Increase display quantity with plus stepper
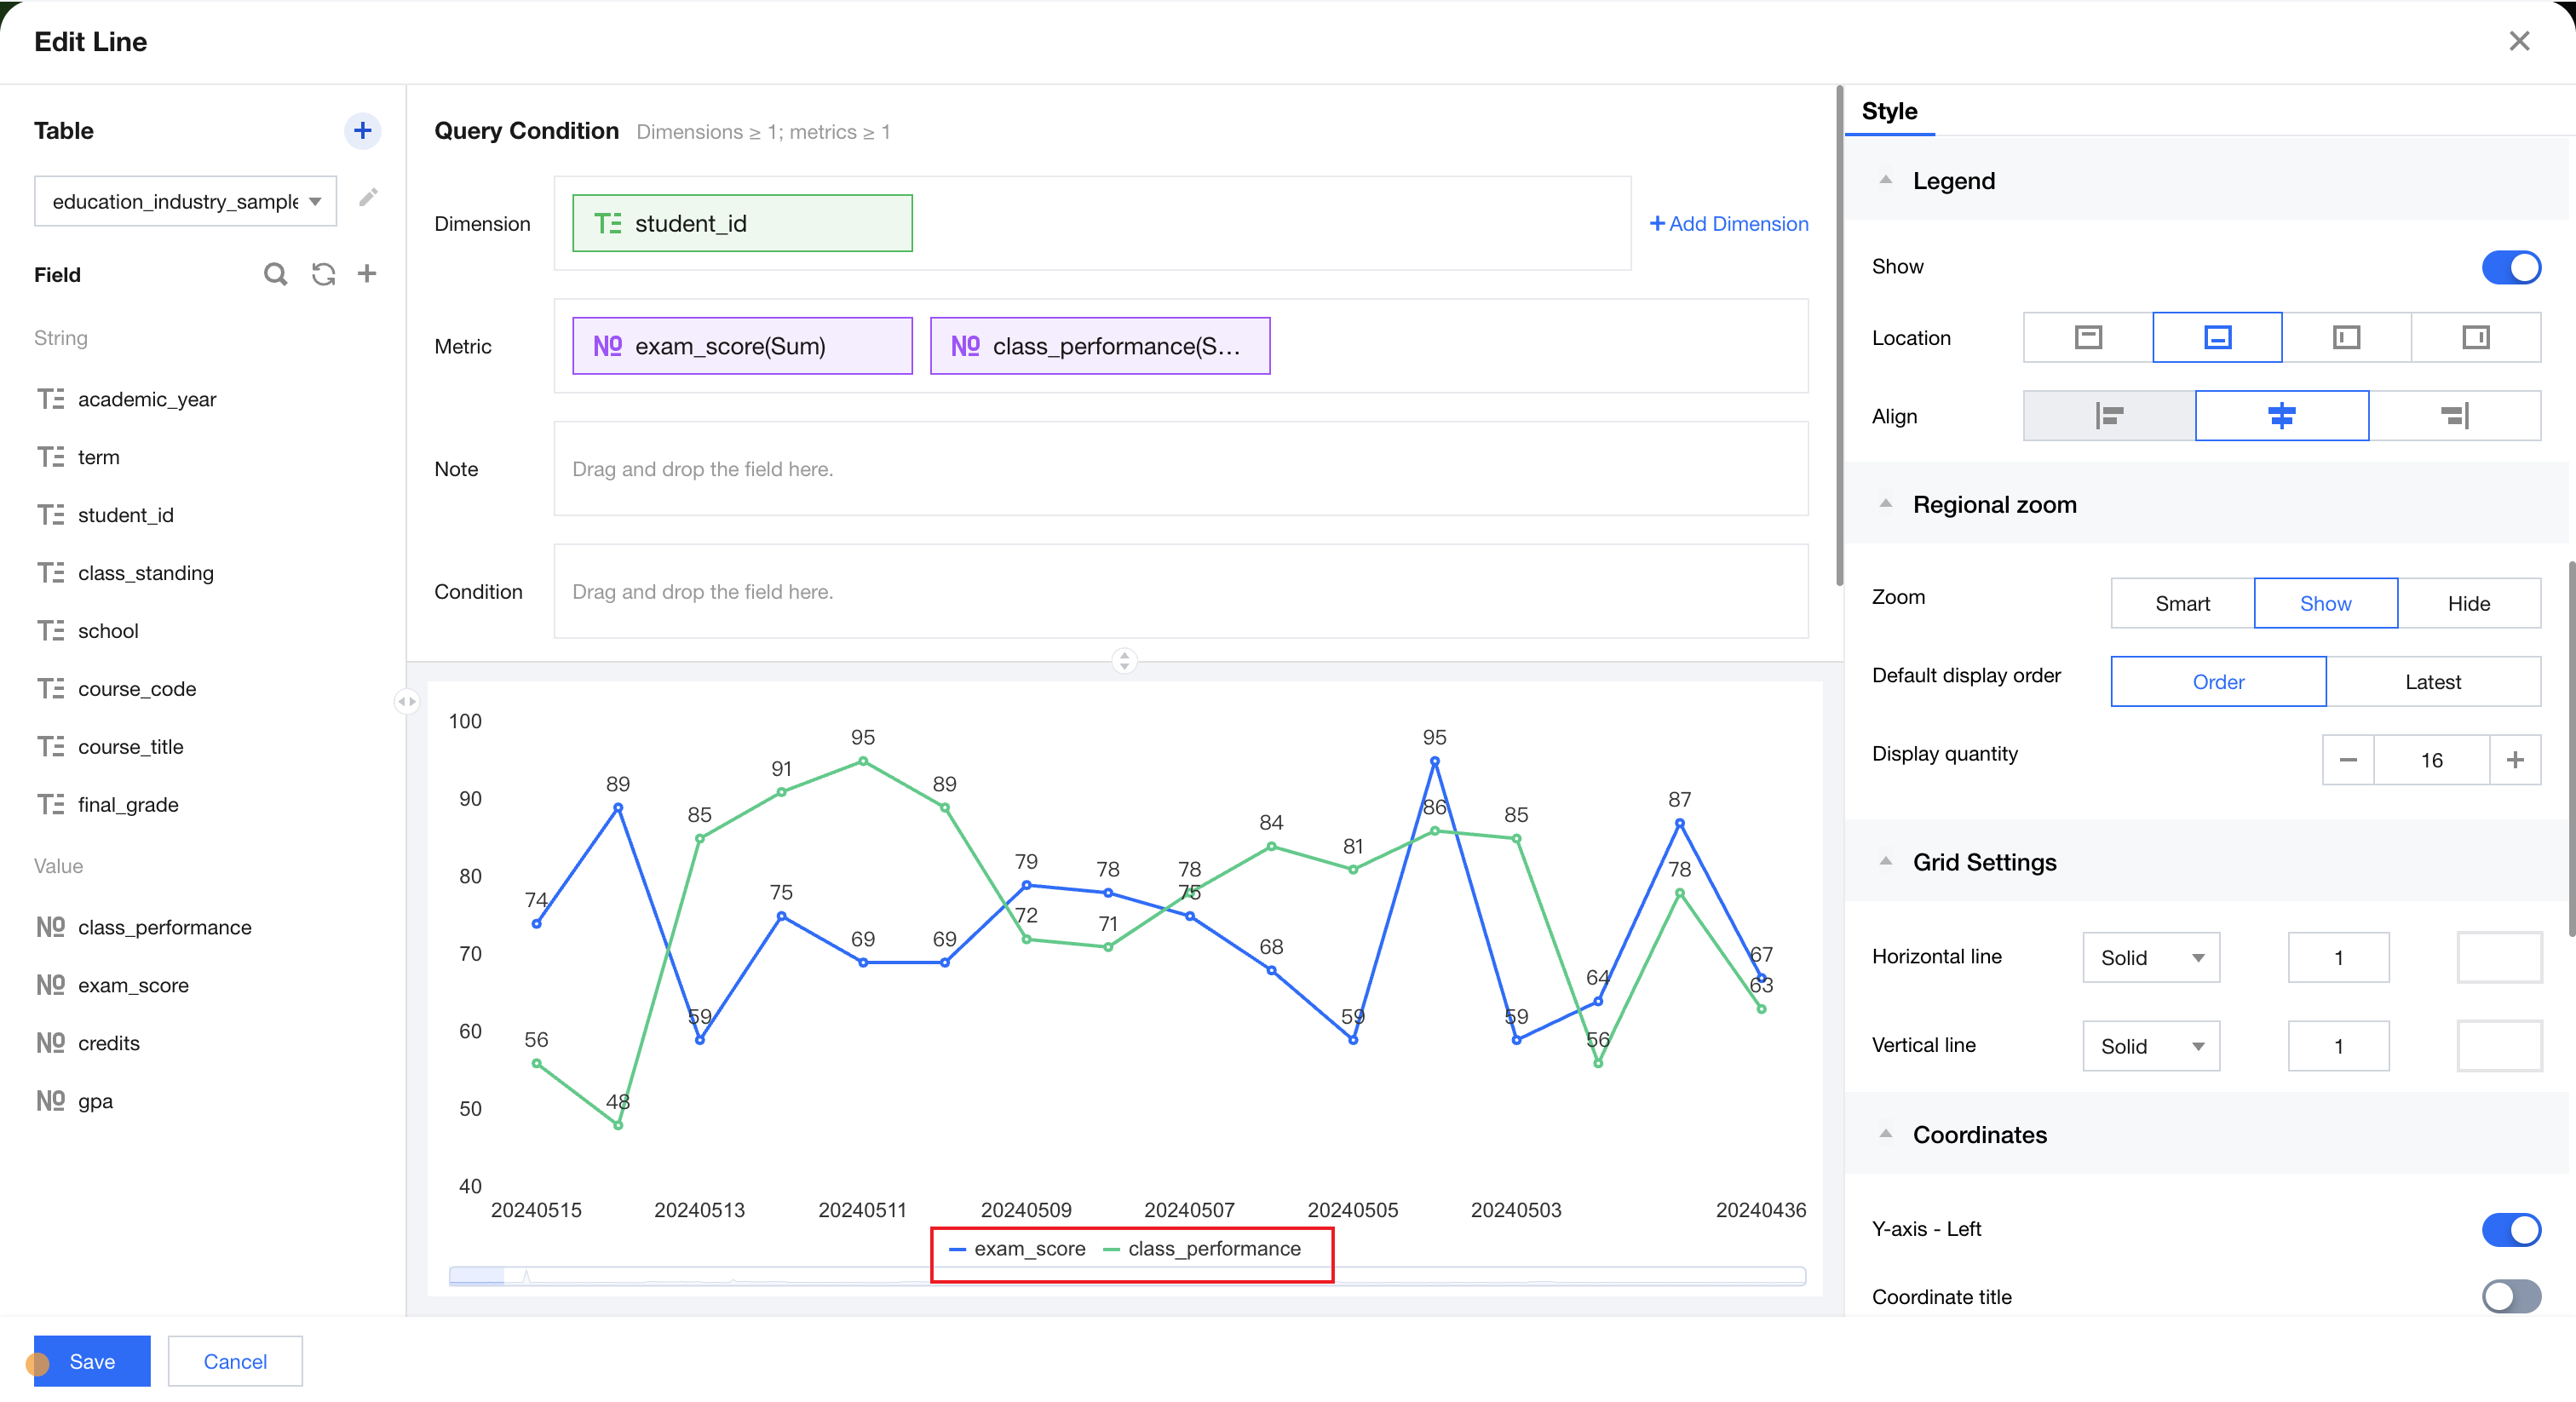 (2515, 760)
